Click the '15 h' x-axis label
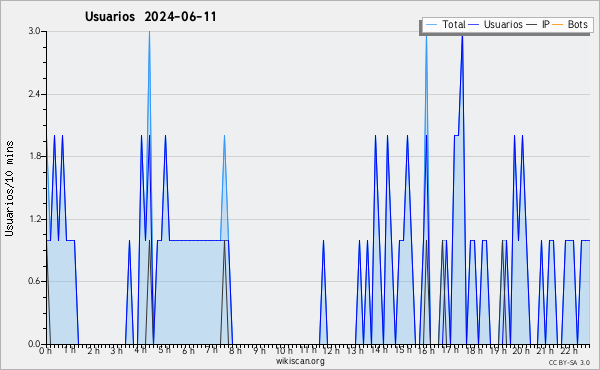Screen dimensions: 600x370 (403, 350)
